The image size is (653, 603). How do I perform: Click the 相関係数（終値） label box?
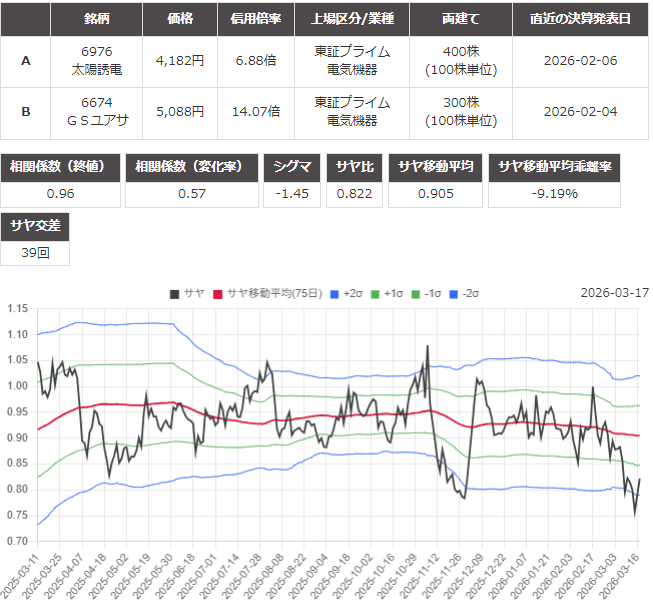[x=60, y=167]
